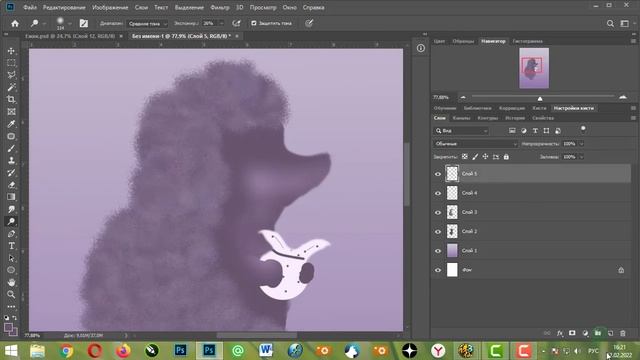Open the layer filter type dropdown

[x=461, y=131]
